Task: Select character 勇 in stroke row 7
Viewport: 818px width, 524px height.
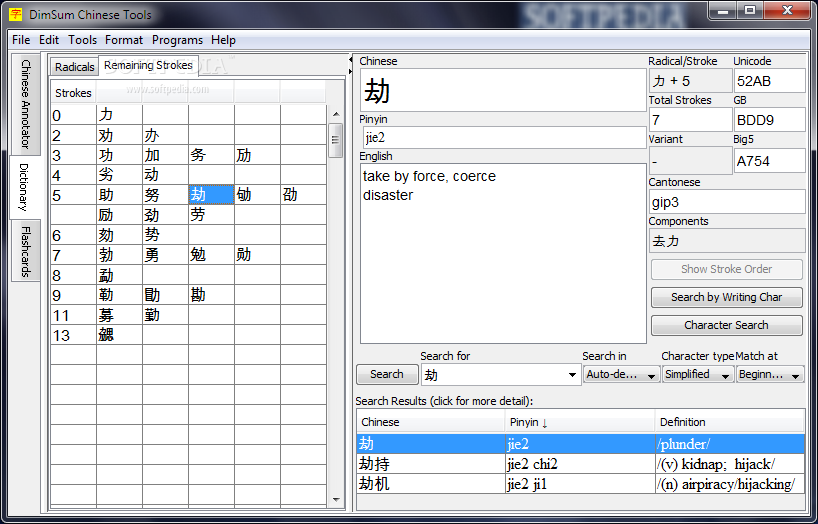Action: pyautogui.click(x=165, y=255)
